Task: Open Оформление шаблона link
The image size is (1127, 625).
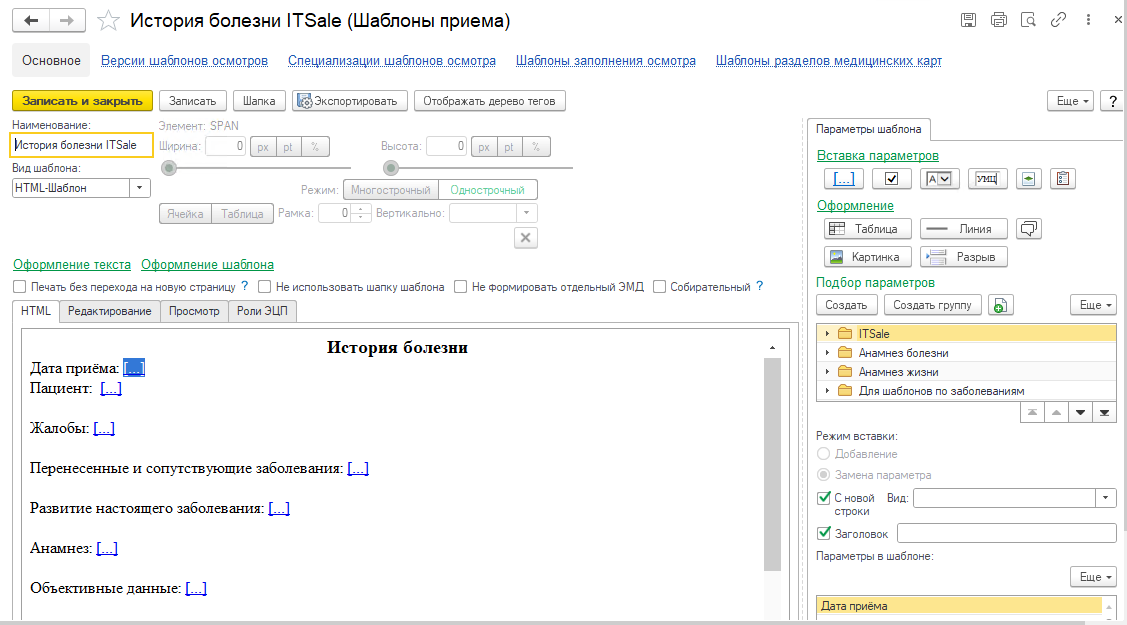Action: 207,264
